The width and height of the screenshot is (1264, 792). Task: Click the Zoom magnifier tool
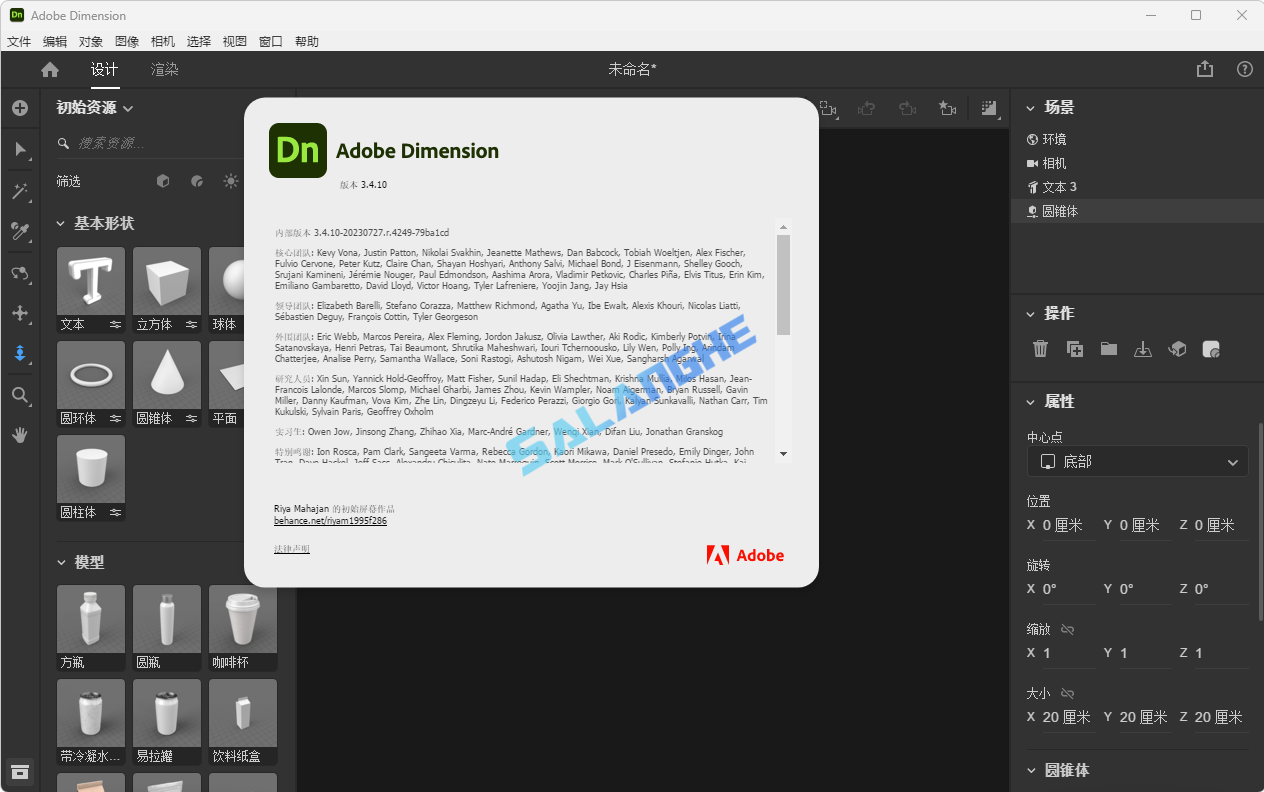tap(20, 395)
